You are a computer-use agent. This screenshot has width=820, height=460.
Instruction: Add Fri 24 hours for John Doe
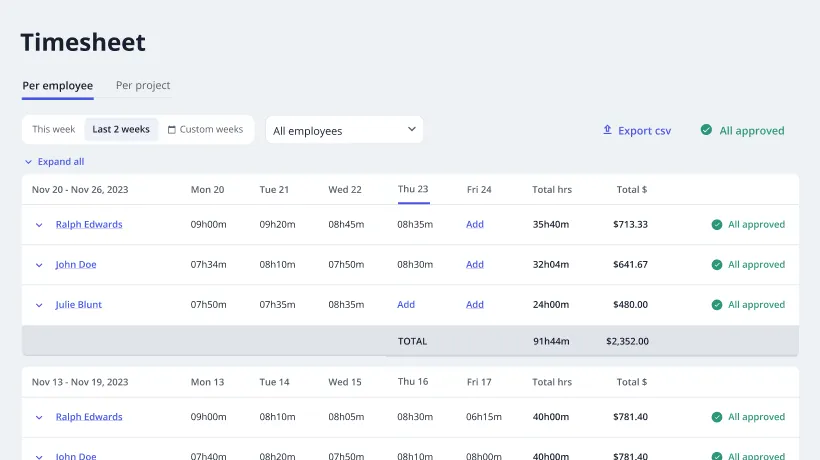(475, 264)
